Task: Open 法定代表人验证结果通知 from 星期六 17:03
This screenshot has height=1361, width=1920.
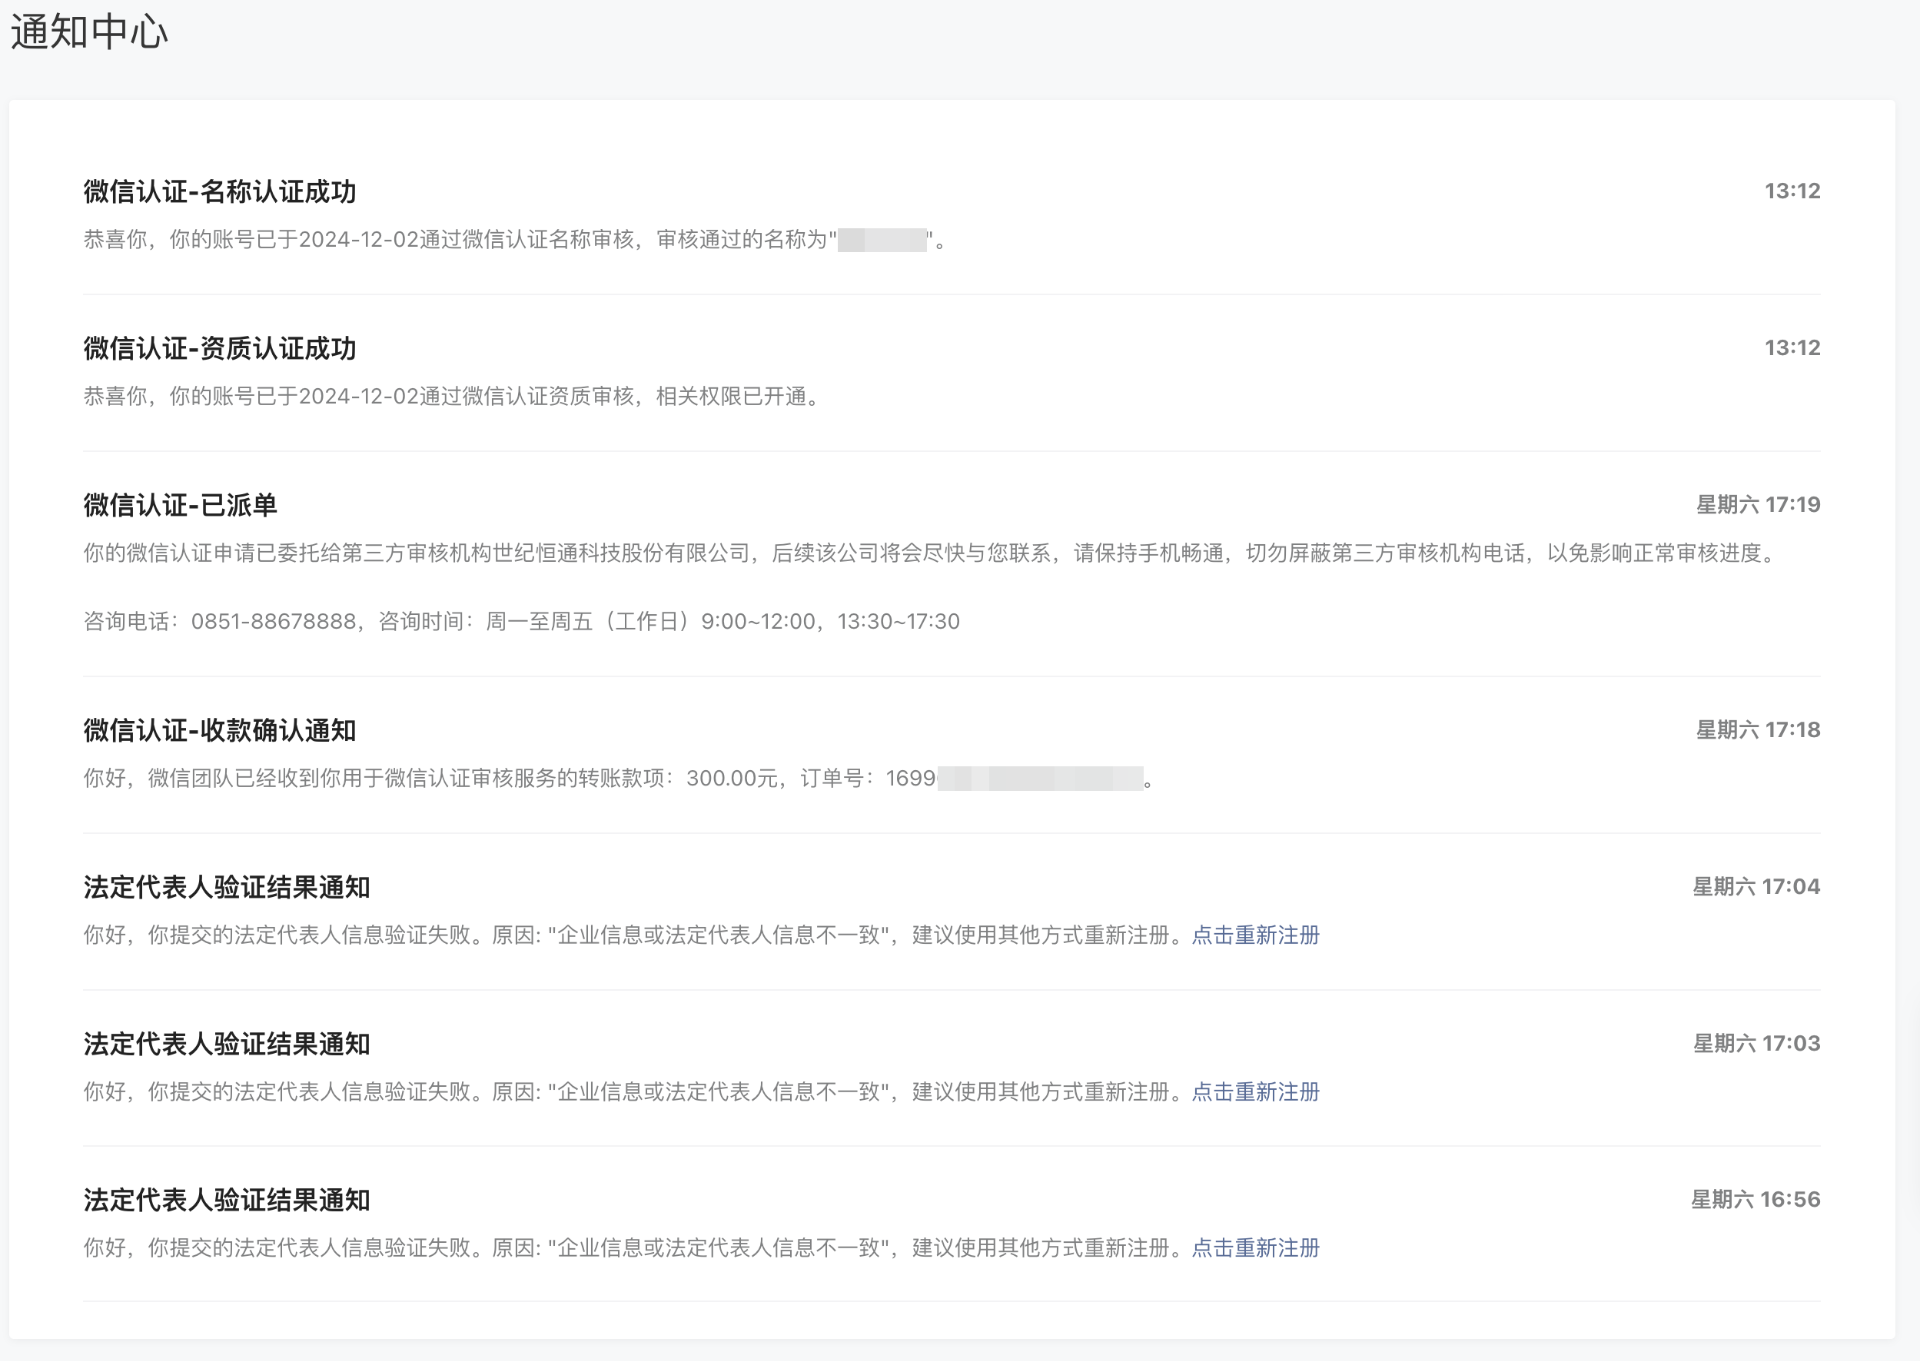Action: [227, 1044]
